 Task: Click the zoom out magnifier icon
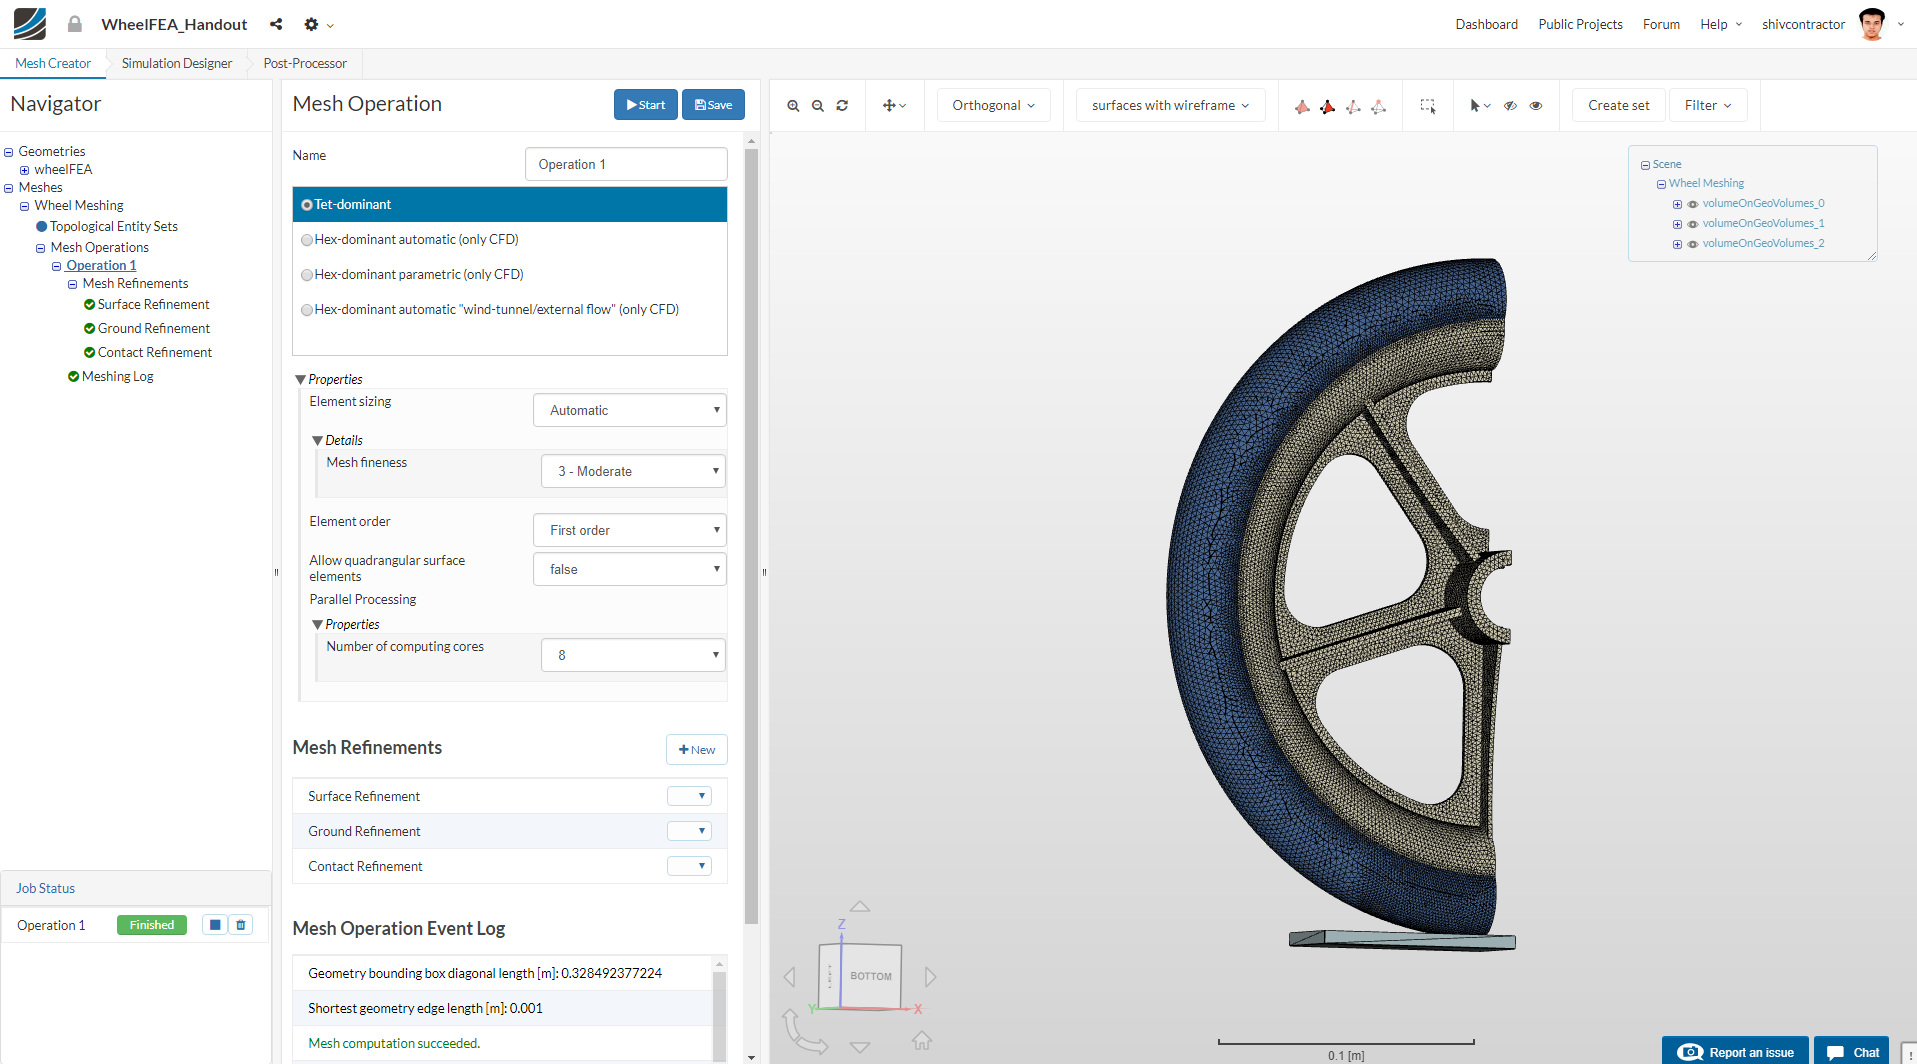[818, 106]
